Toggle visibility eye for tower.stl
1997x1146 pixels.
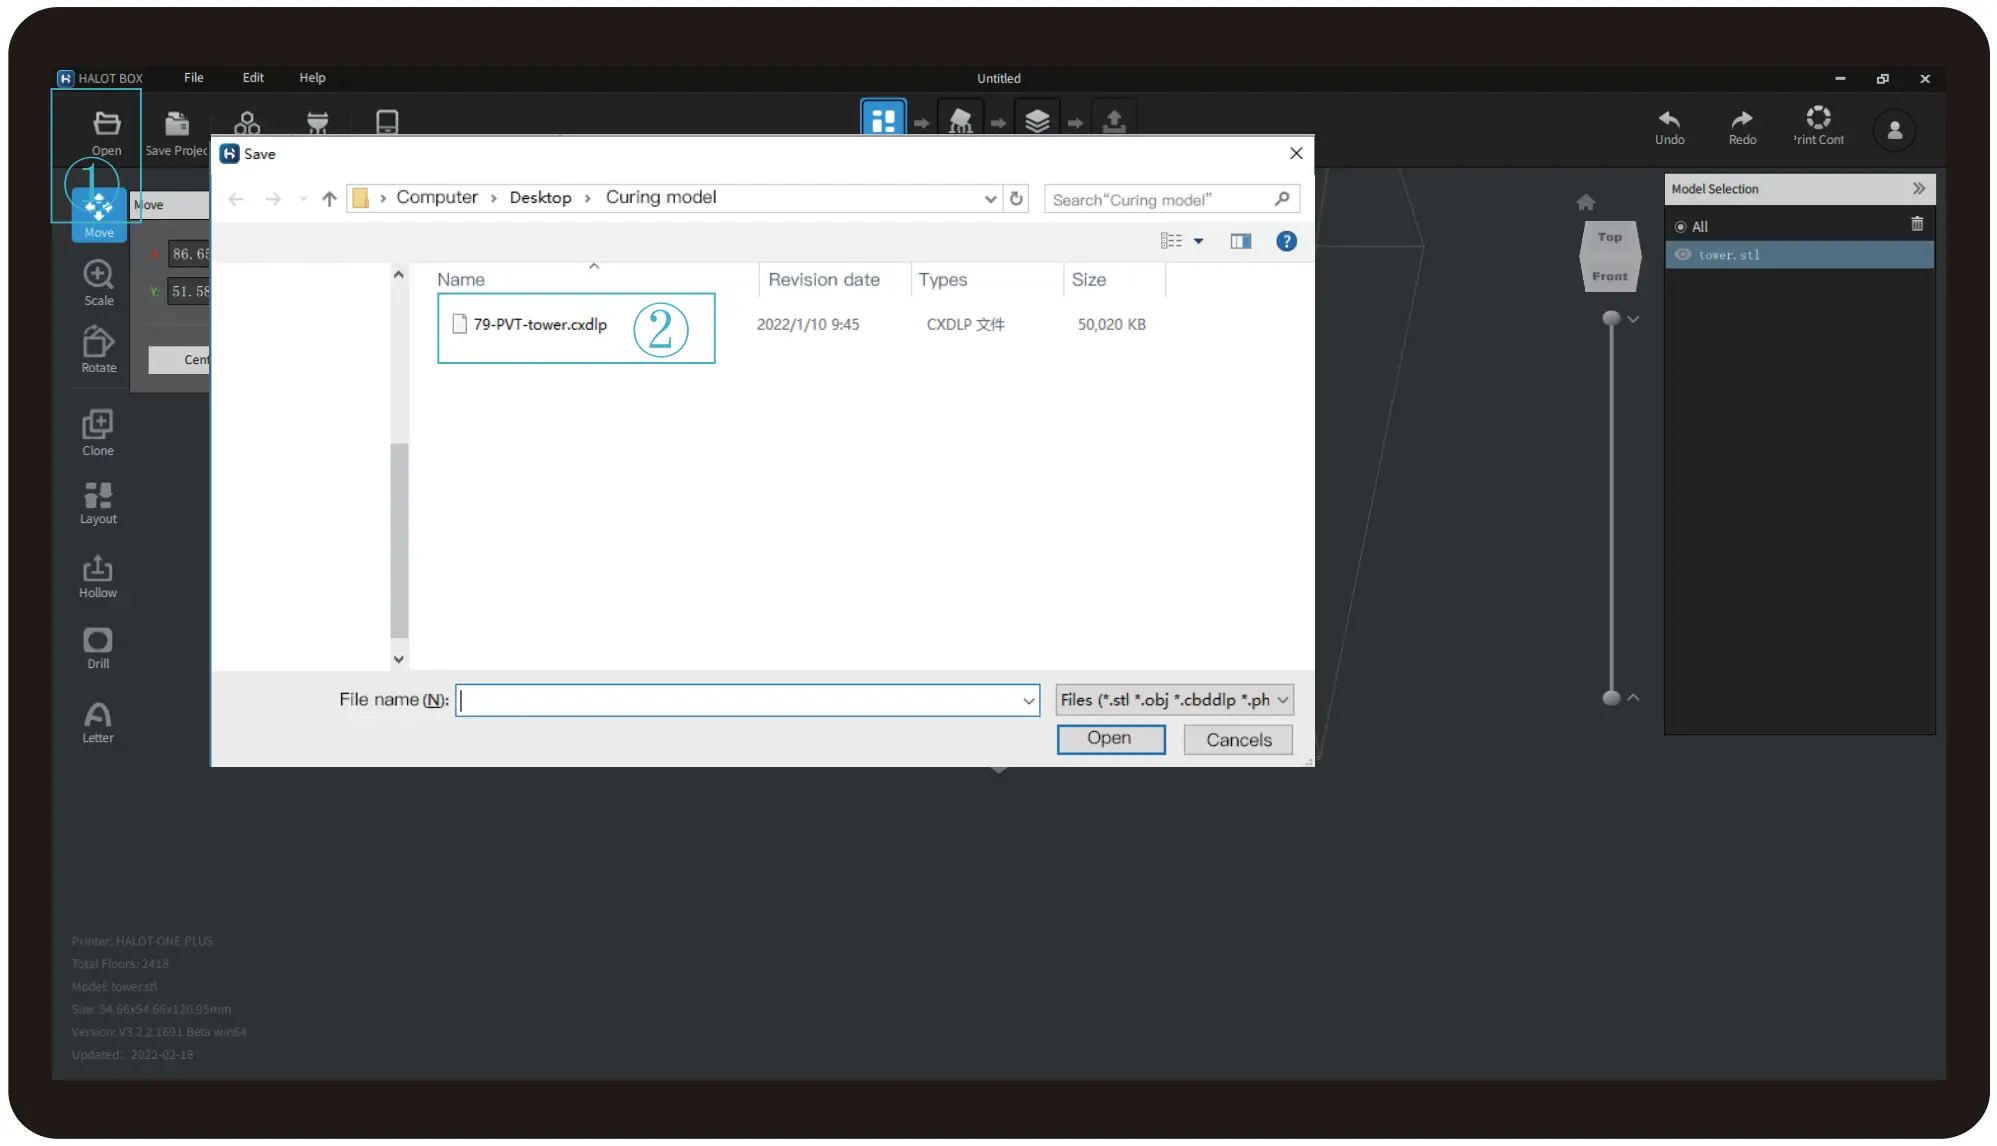(x=1683, y=255)
